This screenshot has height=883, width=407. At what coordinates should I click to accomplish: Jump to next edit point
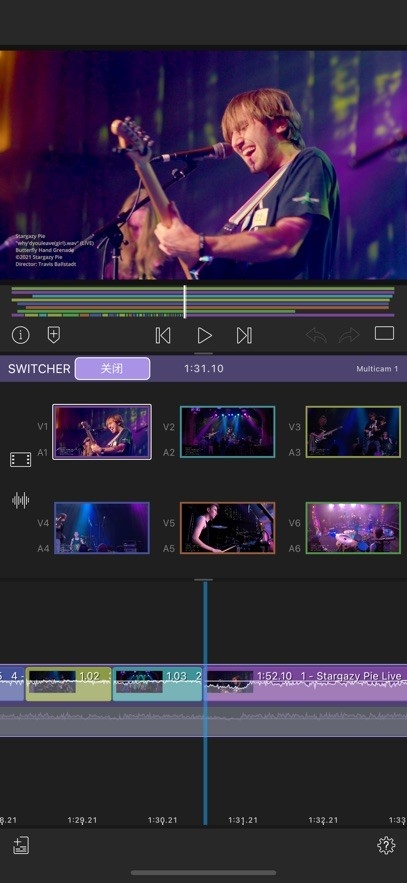244,336
